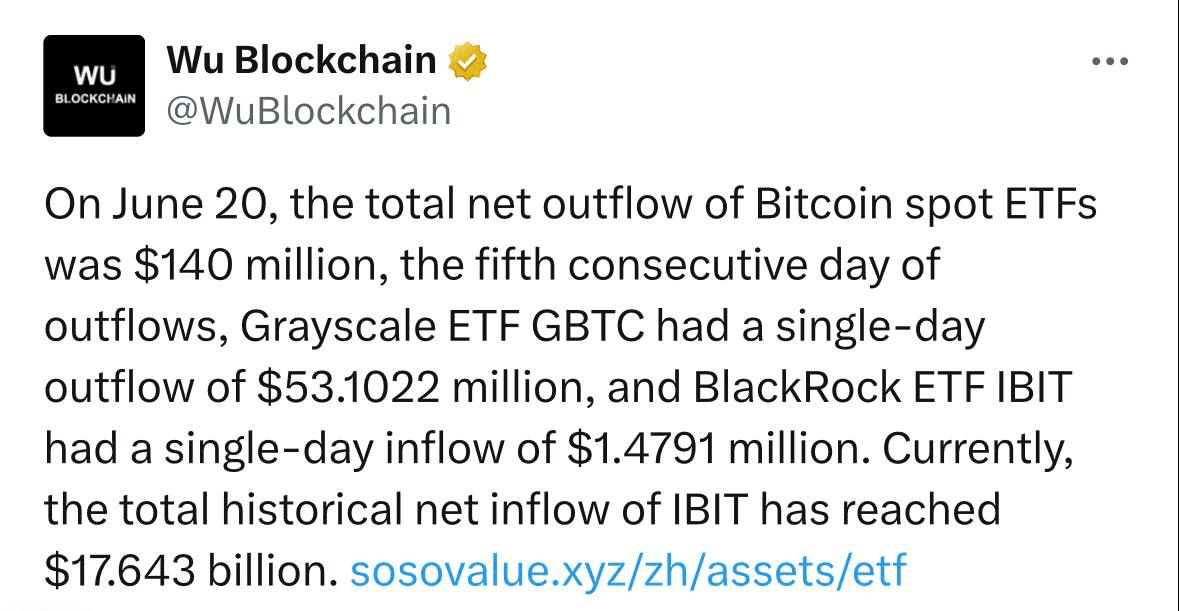Open the sosovalue.xyz/zh/assets/etf link
The width and height of the screenshot is (1179, 611).
point(627,570)
